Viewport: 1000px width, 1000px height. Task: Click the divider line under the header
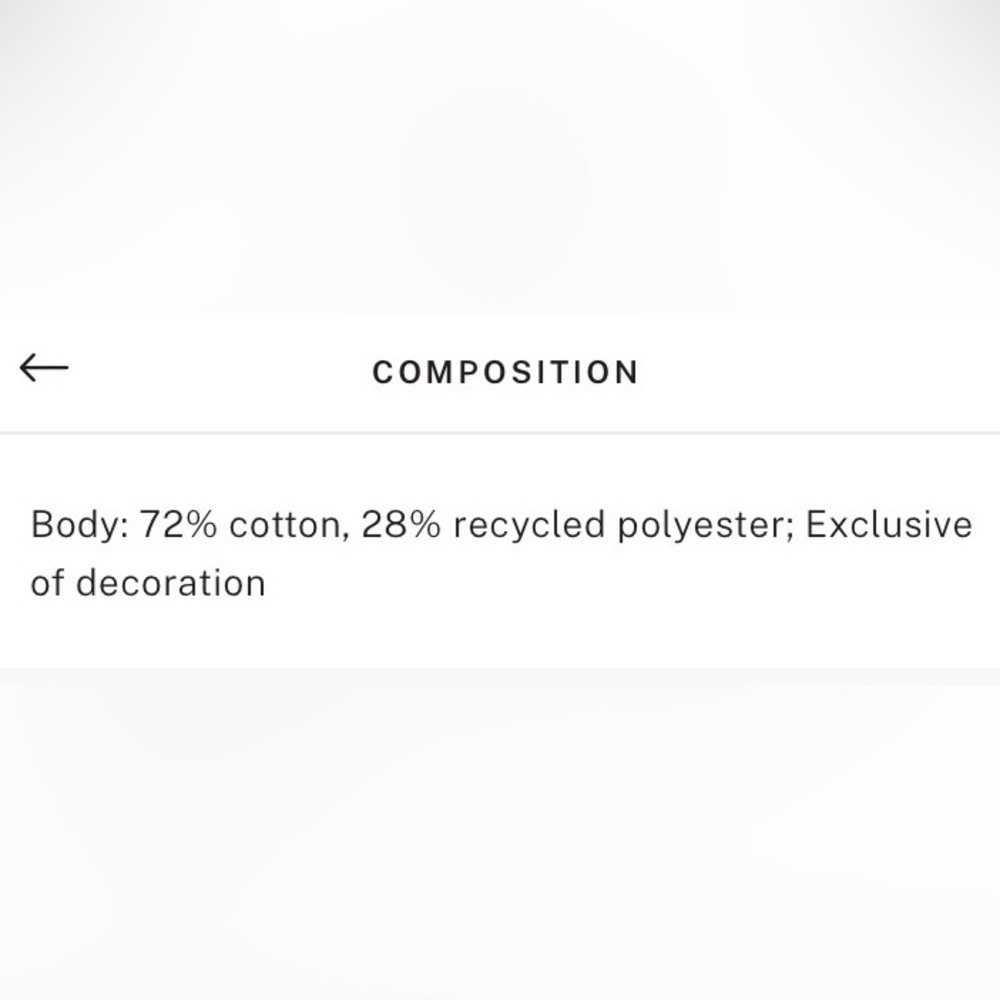[500, 433]
